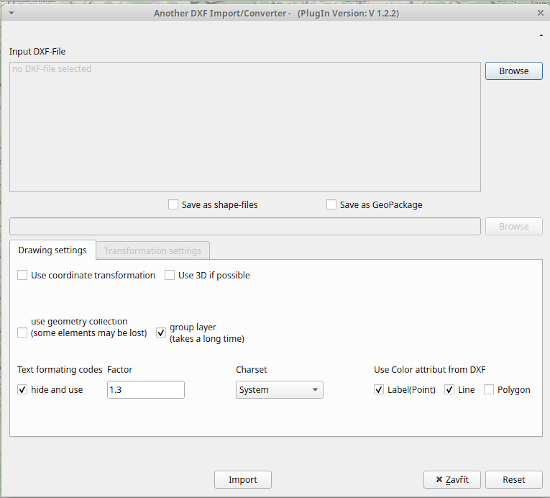
Task: Toggle Use coordinate transformation
Action: [22, 275]
